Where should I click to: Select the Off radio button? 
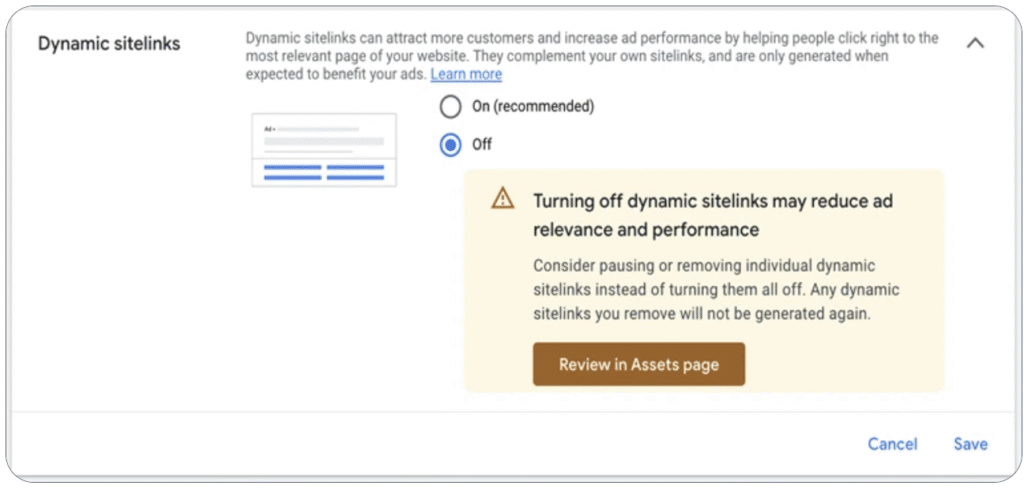point(450,144)
